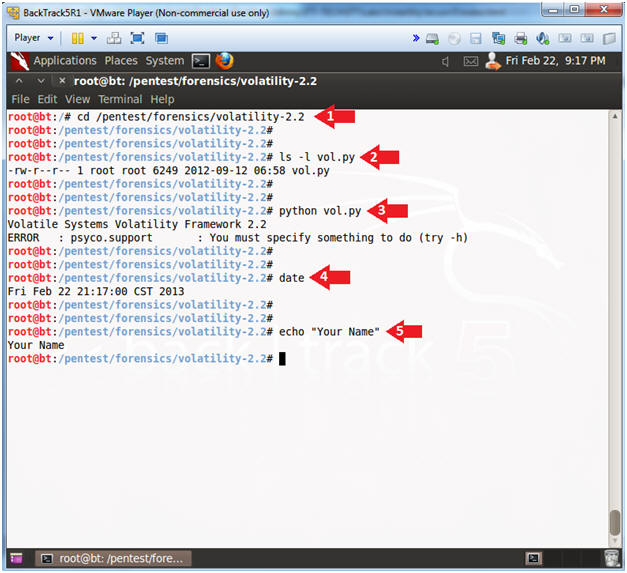Click the VMware Player title bar icon
The image size is (627, 573).
click(13, 13)
